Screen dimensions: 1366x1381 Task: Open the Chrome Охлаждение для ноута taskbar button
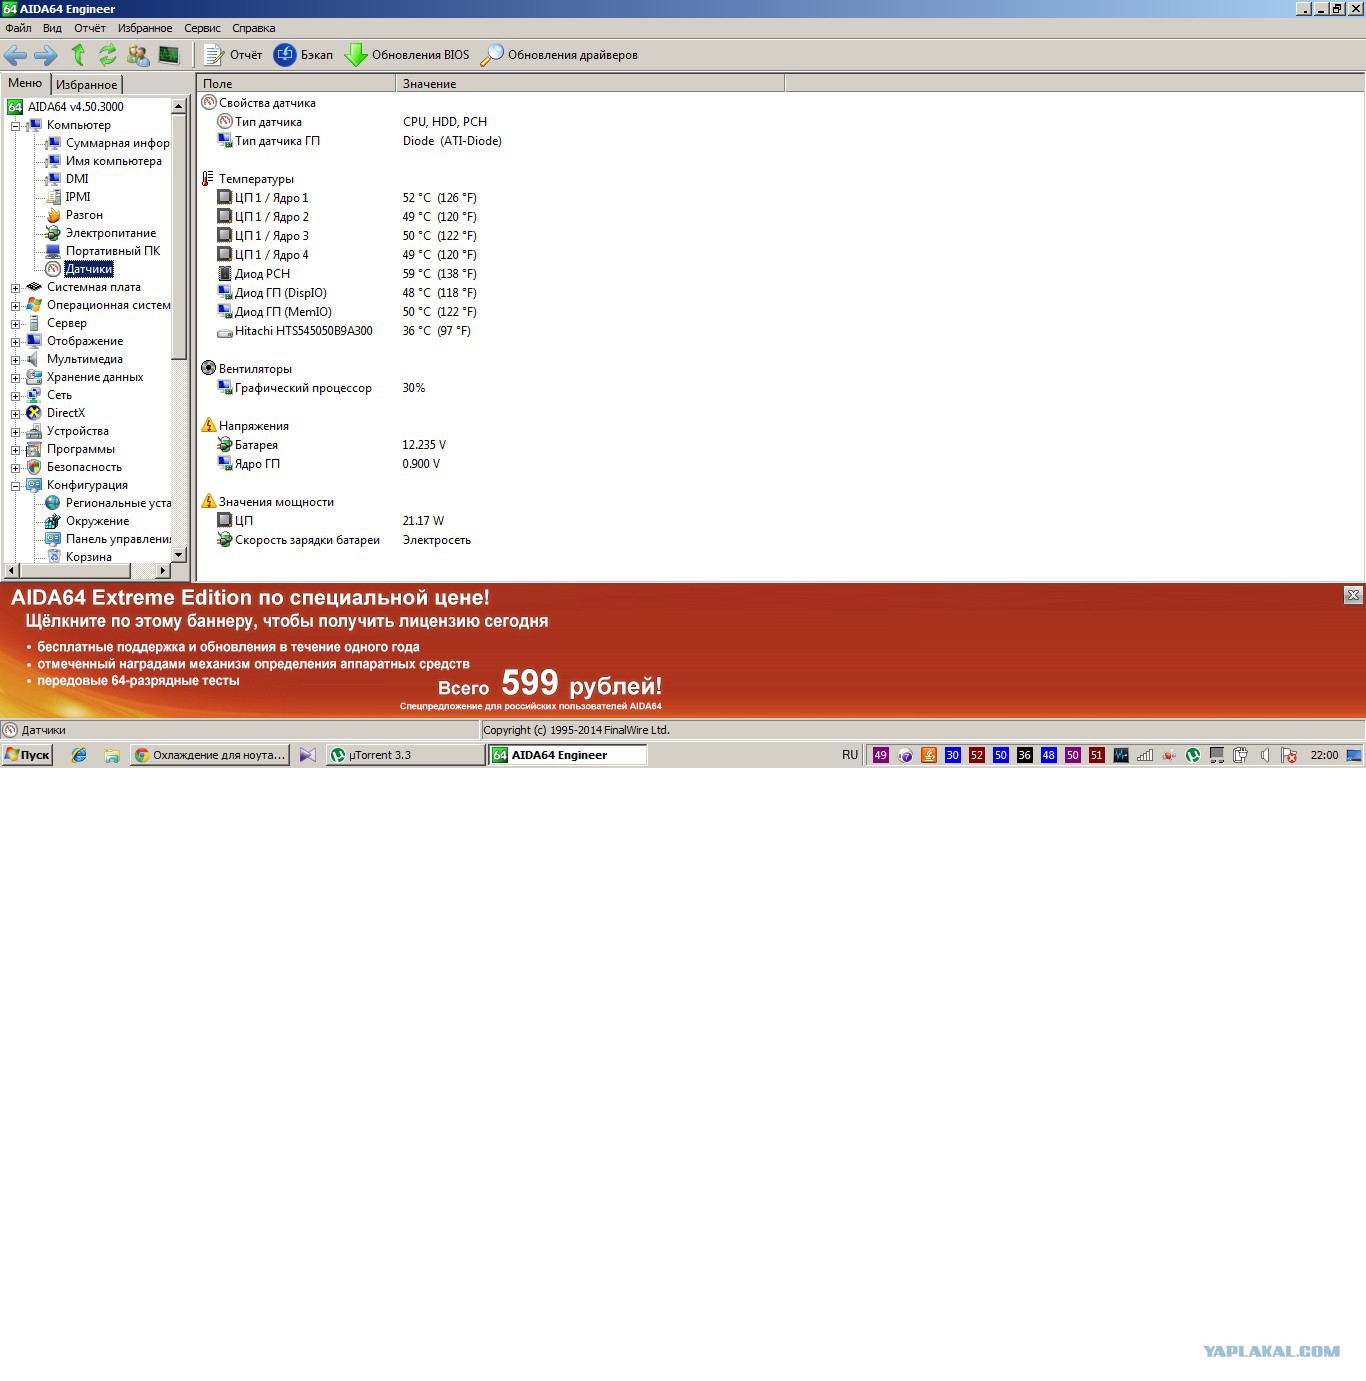coord(210,755)
